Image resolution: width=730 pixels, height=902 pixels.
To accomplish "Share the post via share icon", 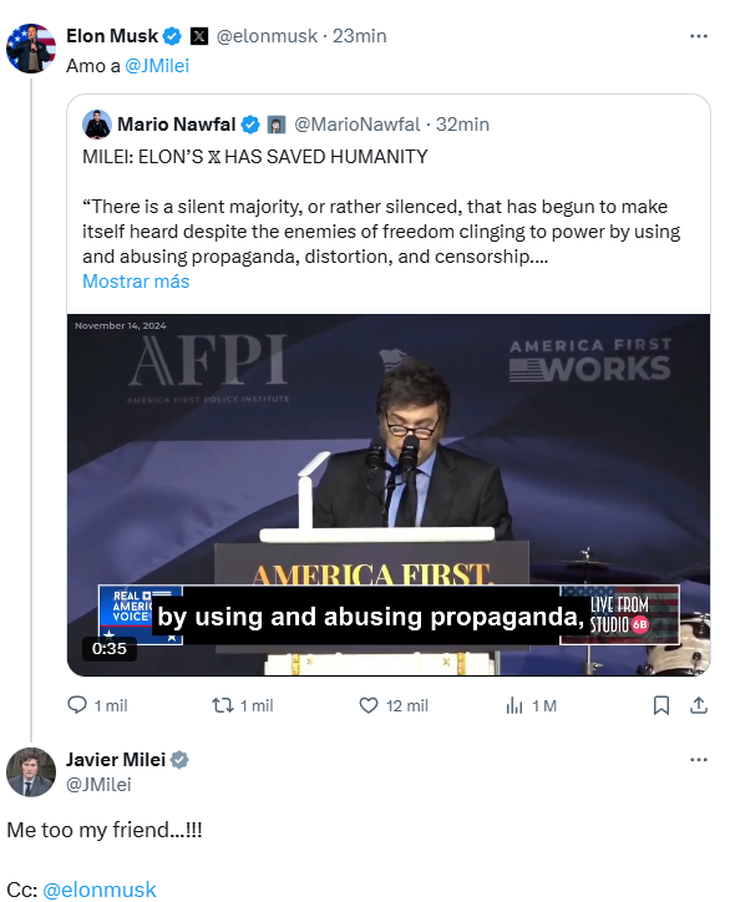I will coord(698,705).
